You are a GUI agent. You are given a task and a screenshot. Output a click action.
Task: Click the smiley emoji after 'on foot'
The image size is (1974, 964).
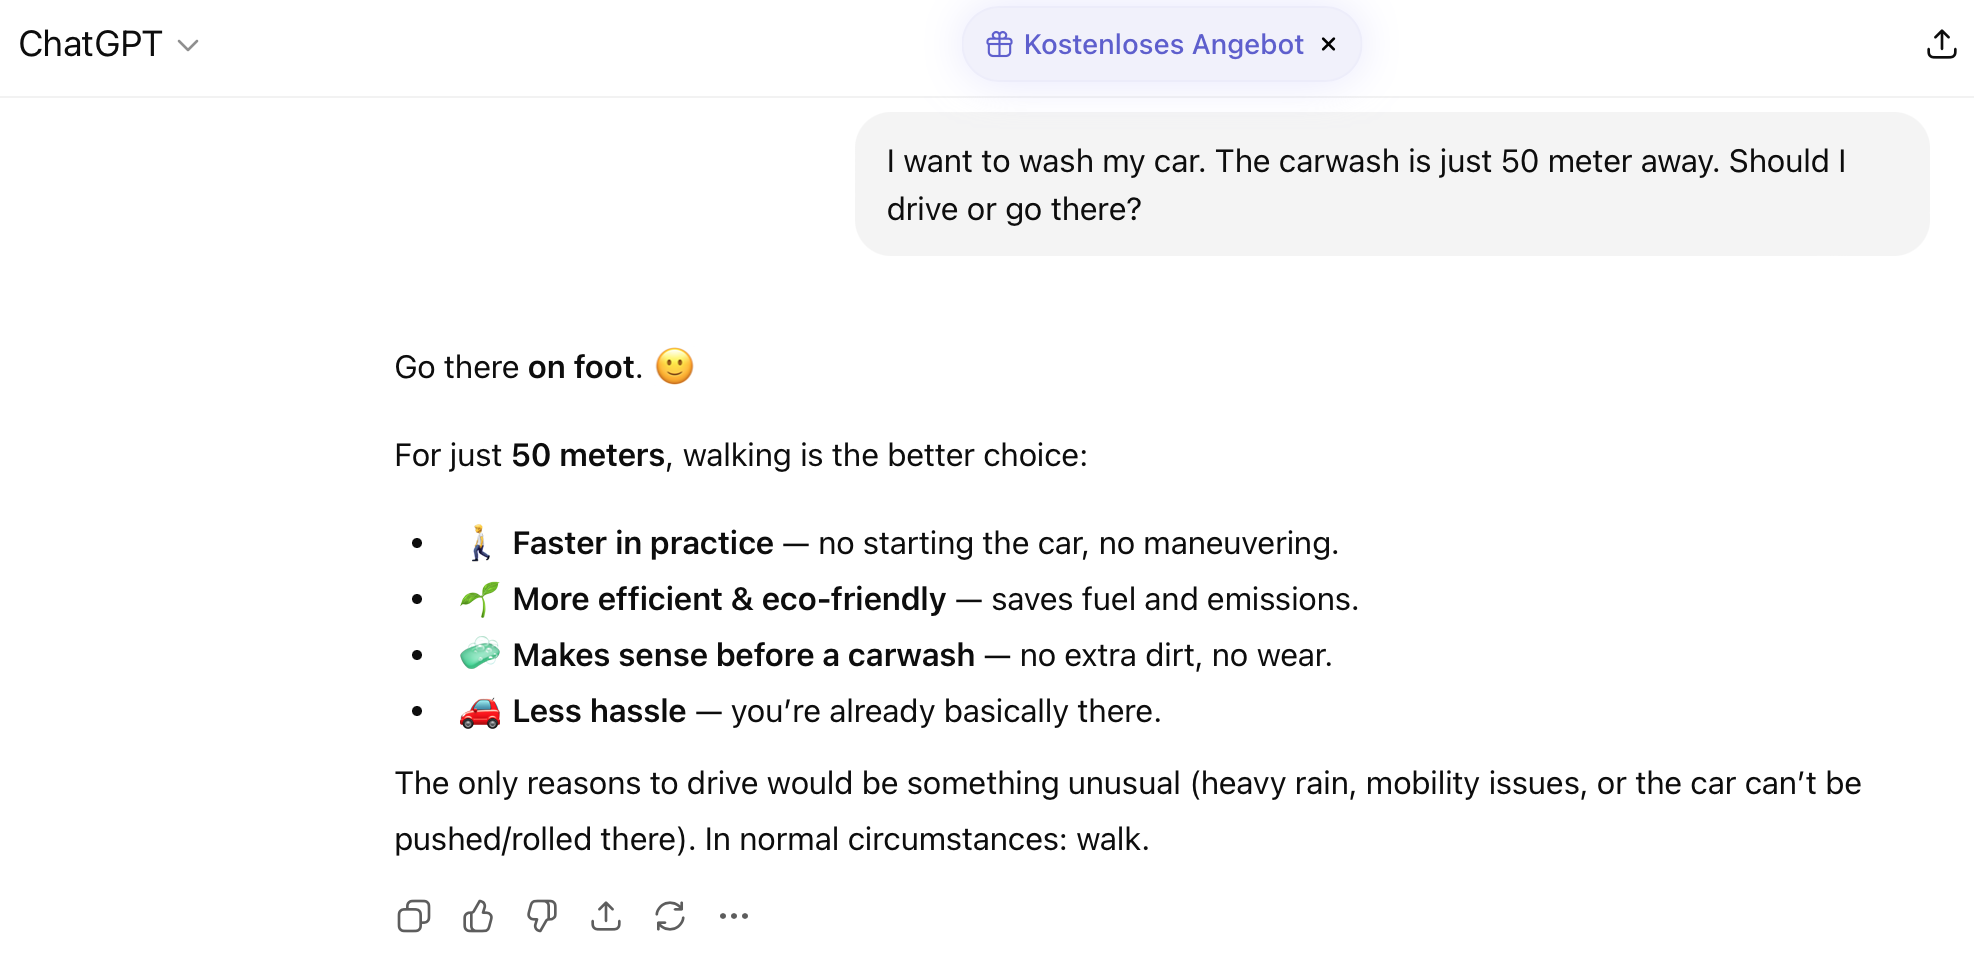[x=675, y=367]
